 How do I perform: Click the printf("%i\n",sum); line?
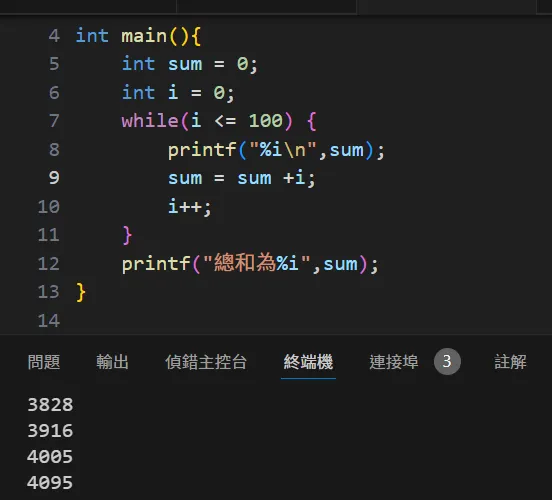(276, 150)
